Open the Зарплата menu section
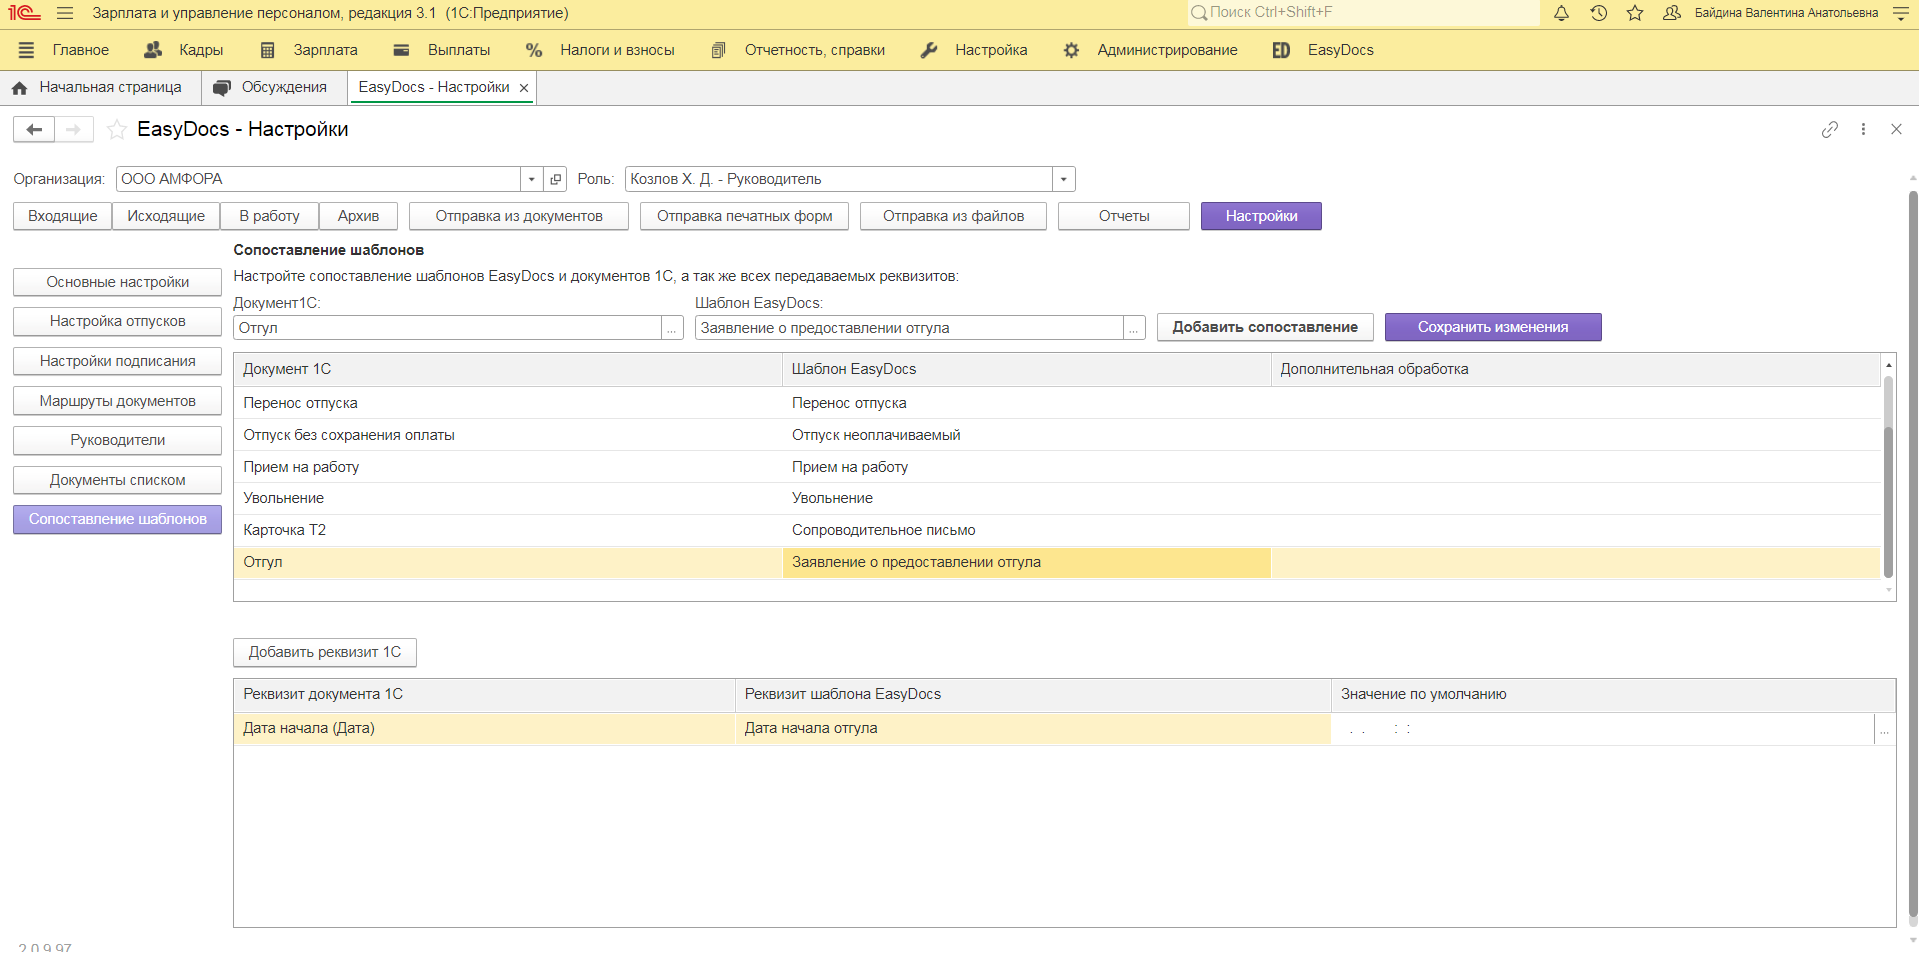 309,50
